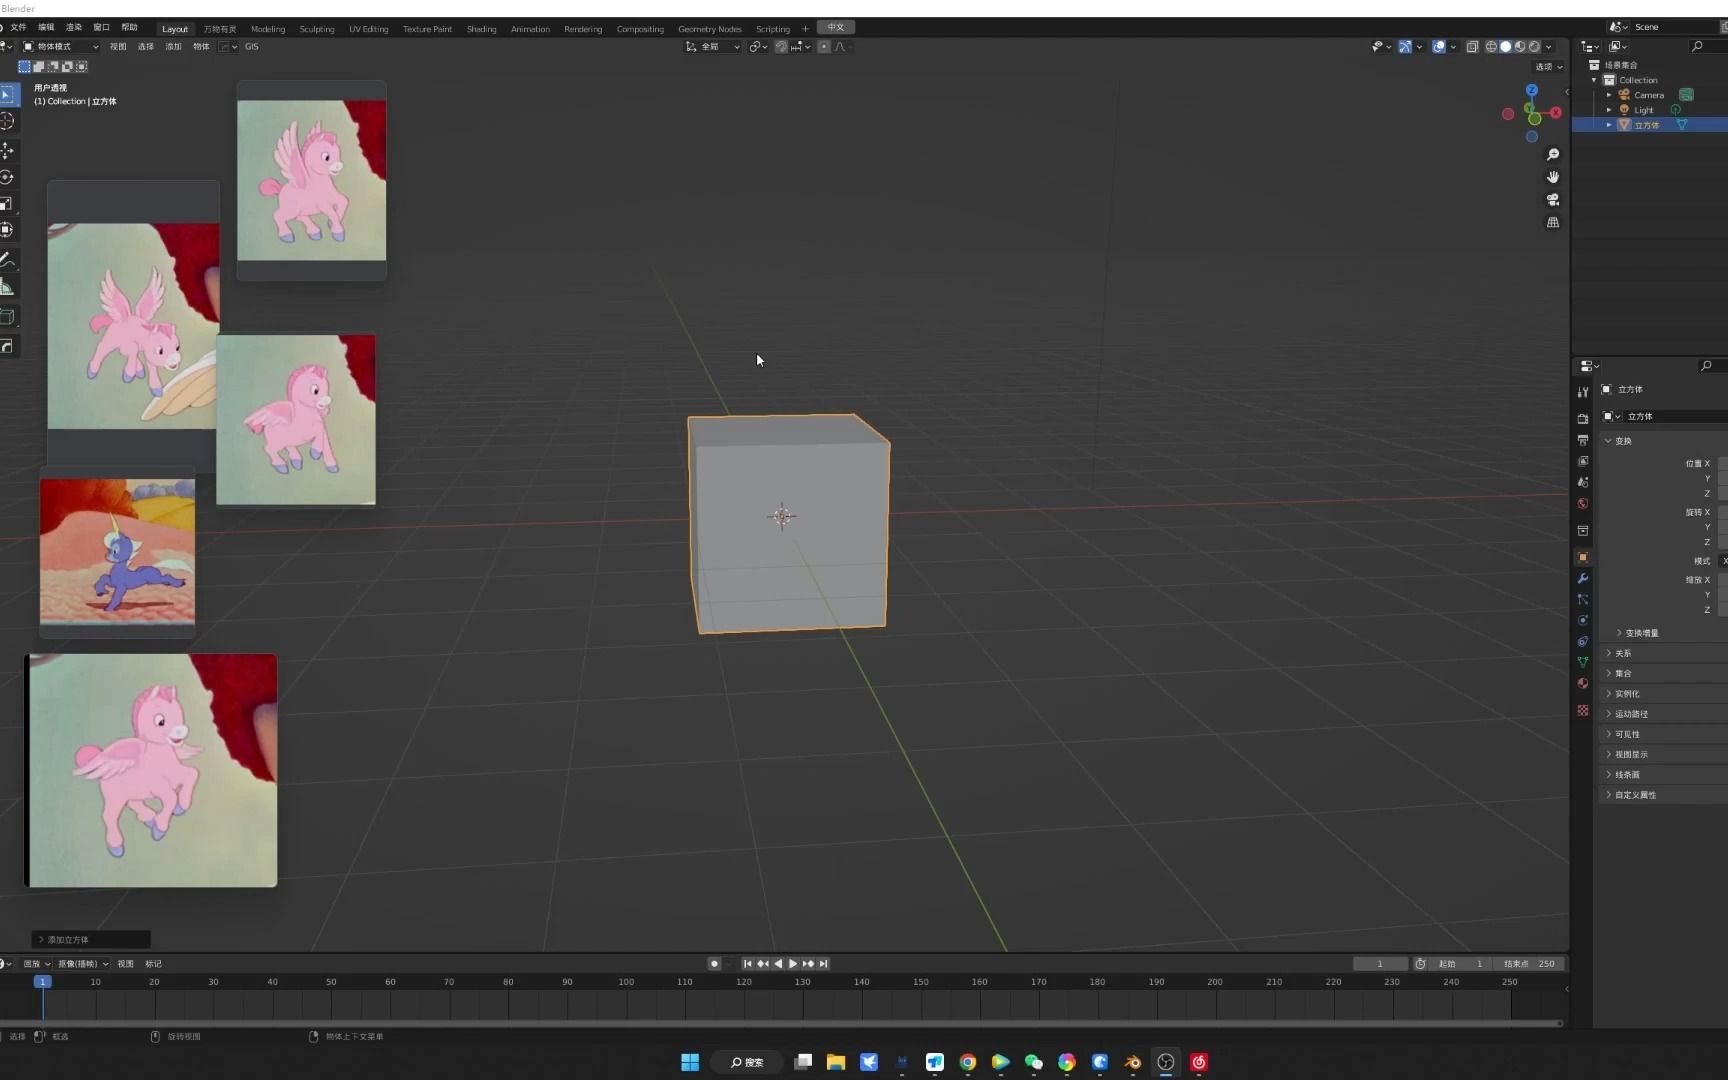This screenshot has height=1080, width=1728.
Task: Open the viewport shading options dropdown
Action: coord(1549,46)
